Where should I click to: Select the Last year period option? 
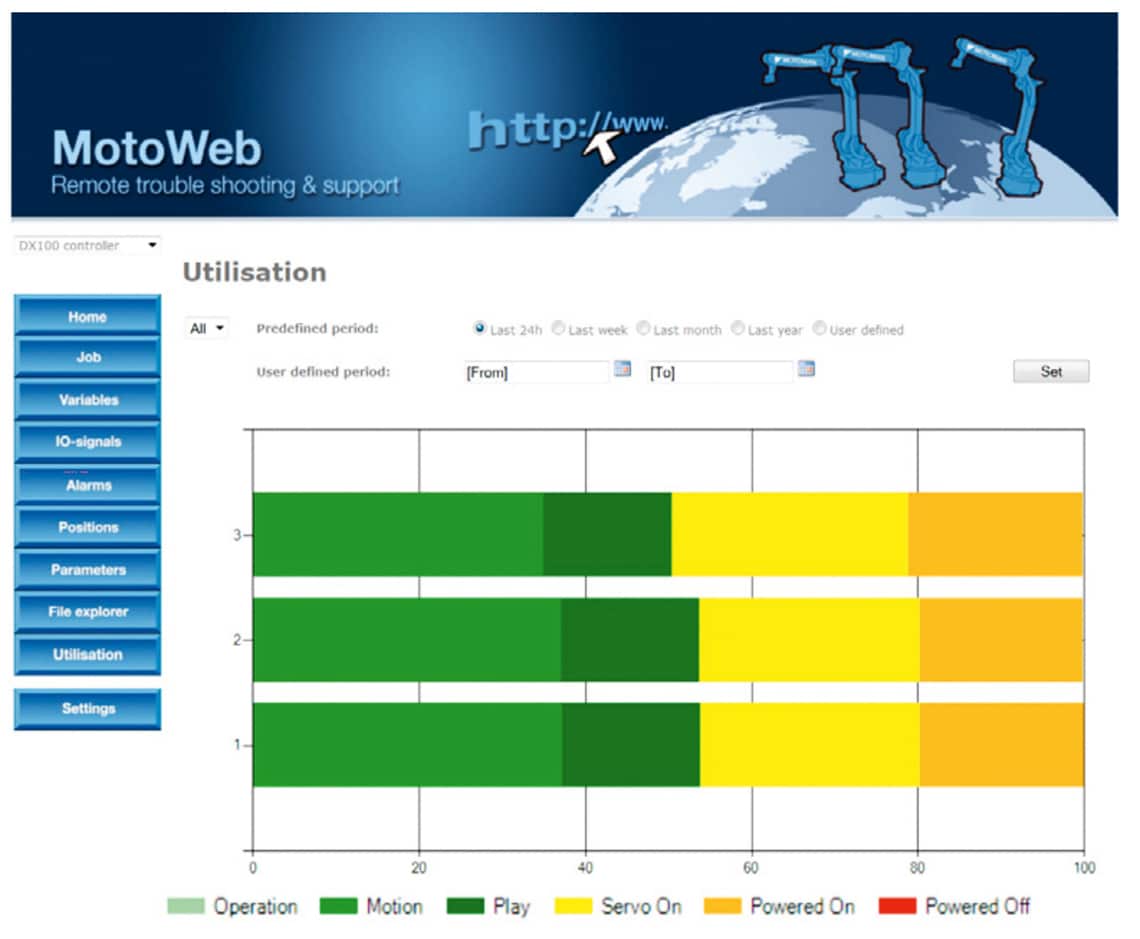point(738,328)
